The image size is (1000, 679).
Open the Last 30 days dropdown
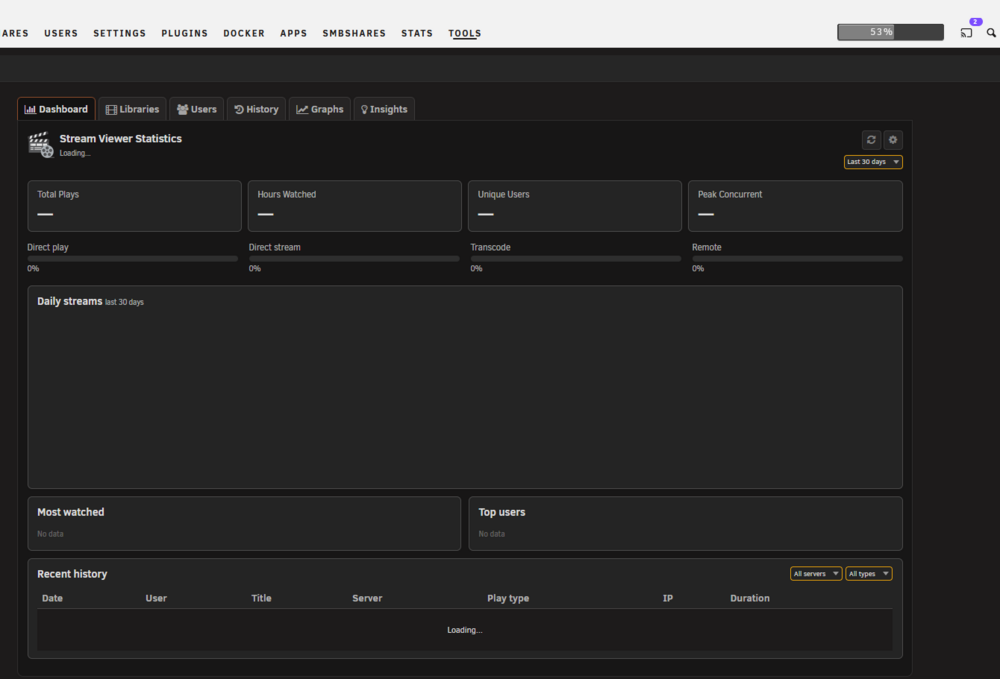tap(873, 162)
